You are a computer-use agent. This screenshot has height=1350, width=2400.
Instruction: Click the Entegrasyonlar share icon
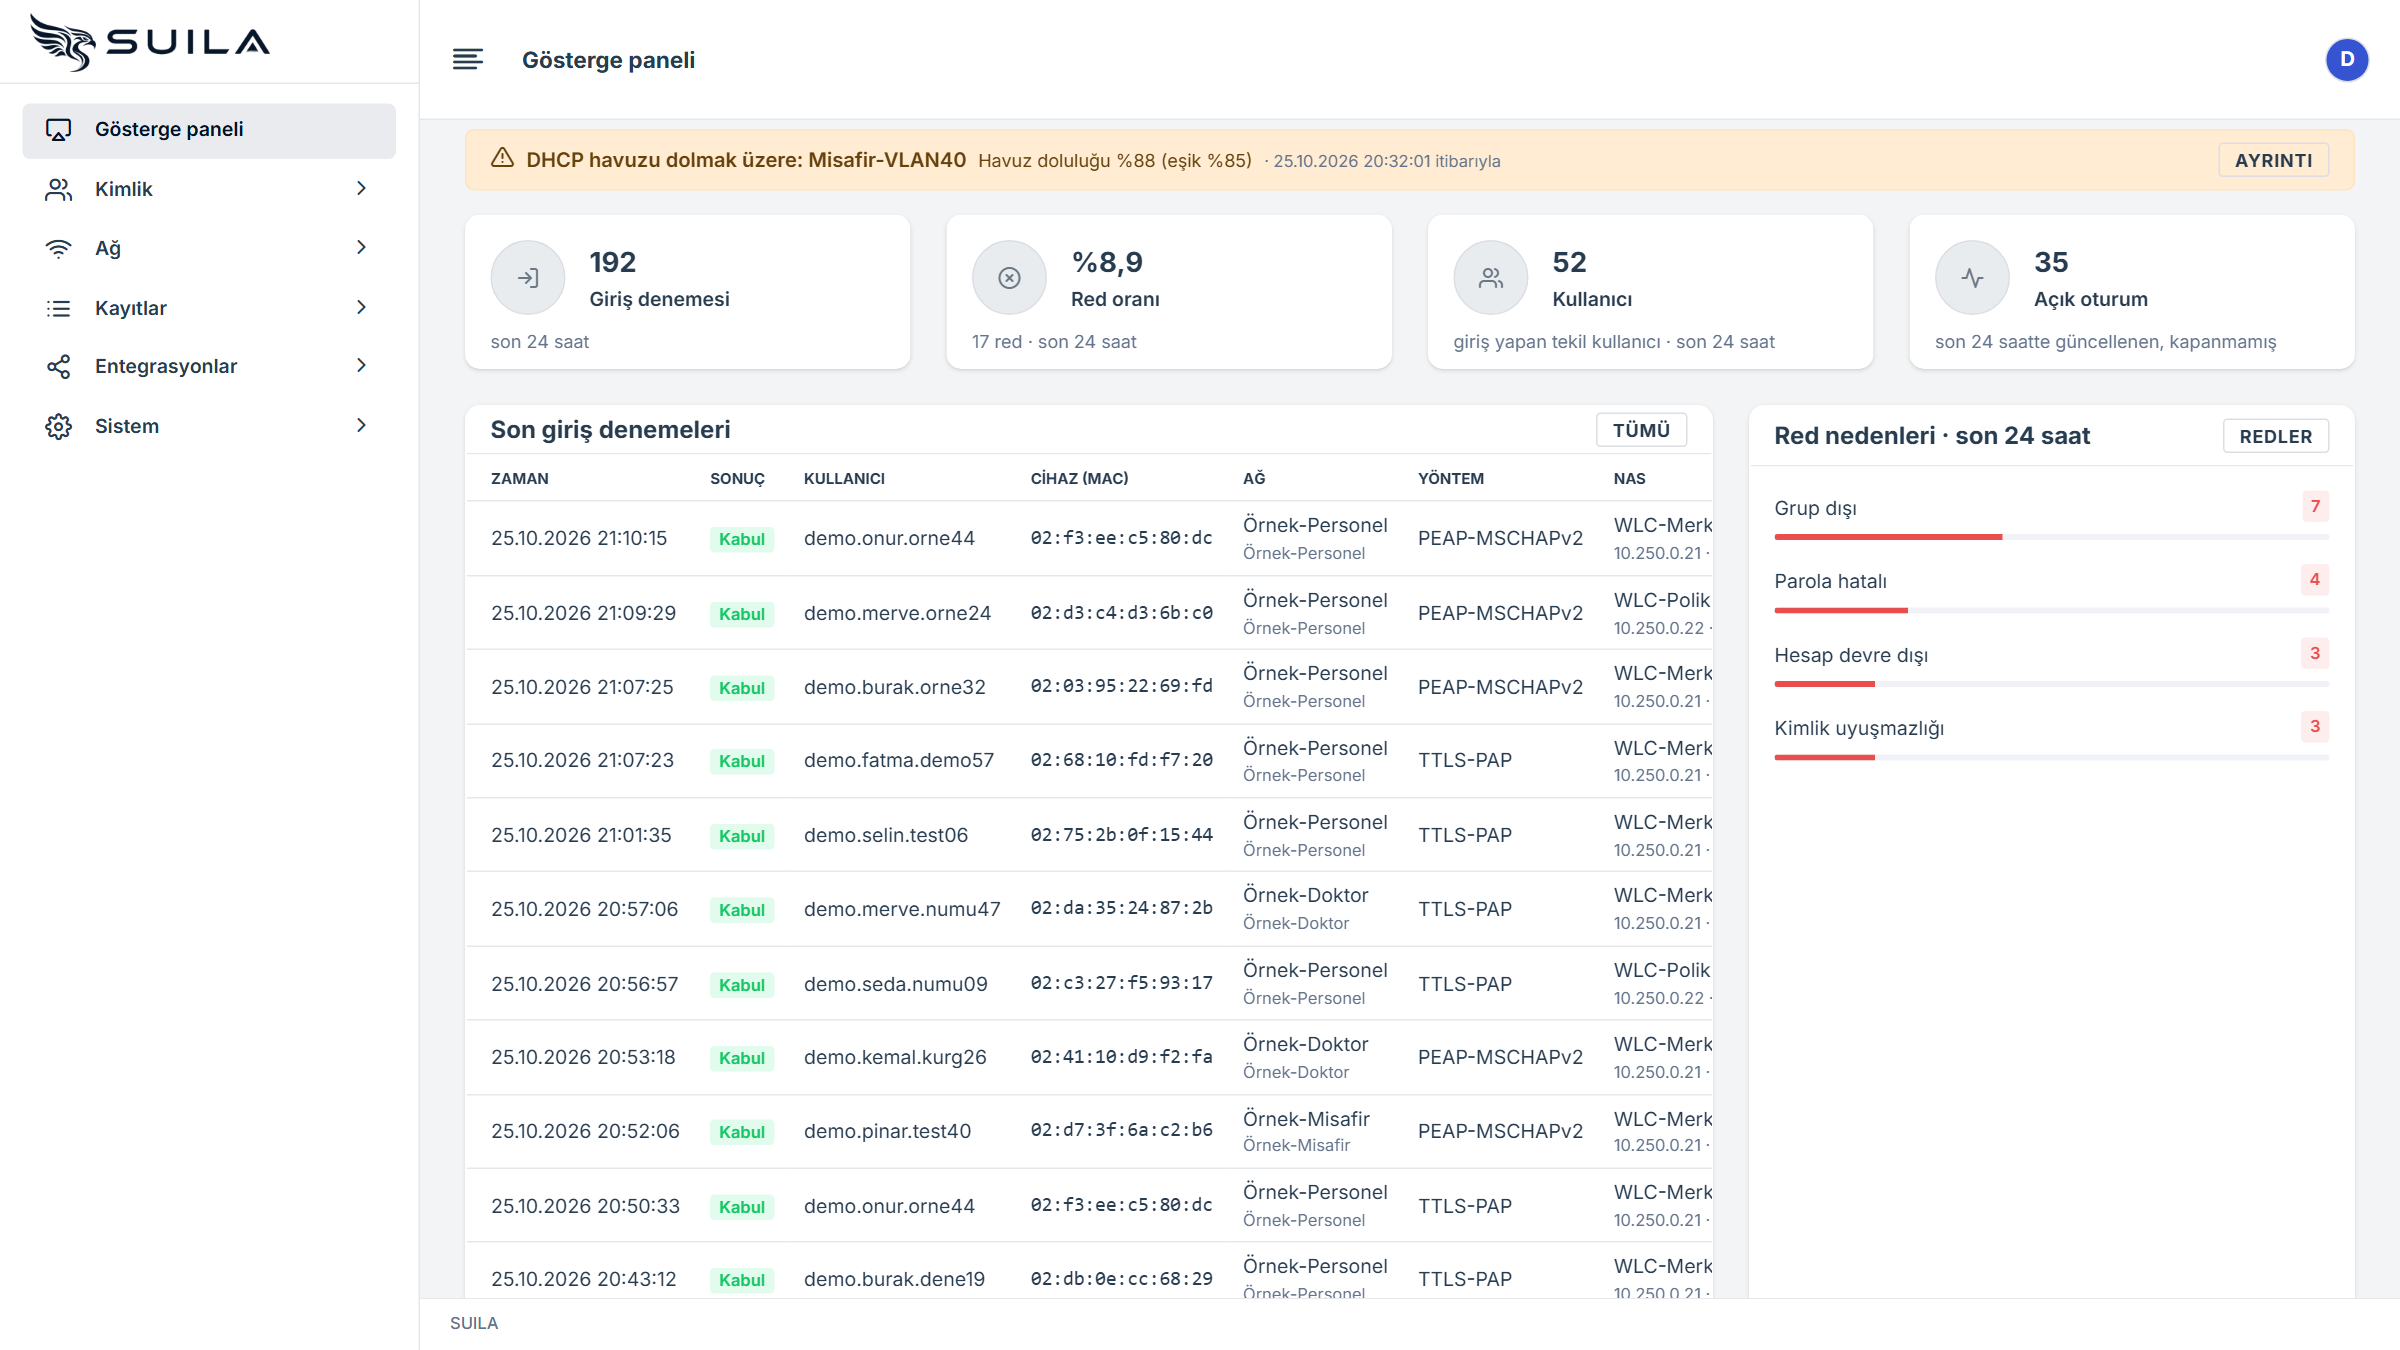[x=59, y=366]
